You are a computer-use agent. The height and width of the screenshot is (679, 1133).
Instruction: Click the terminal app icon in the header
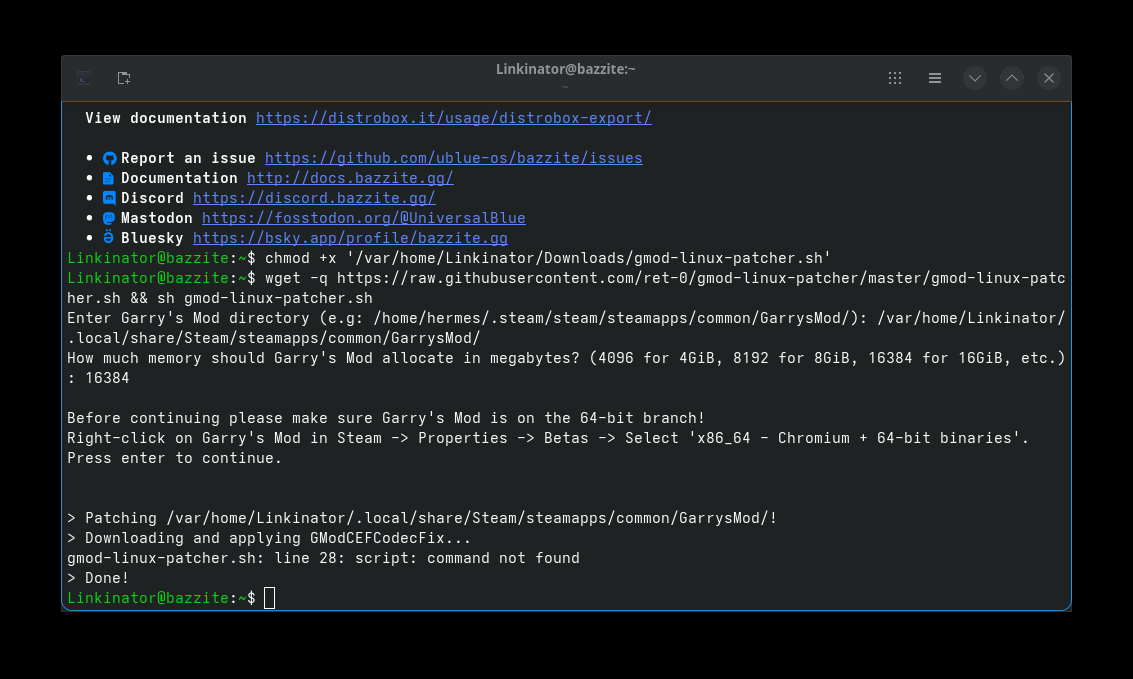(84, 78)
